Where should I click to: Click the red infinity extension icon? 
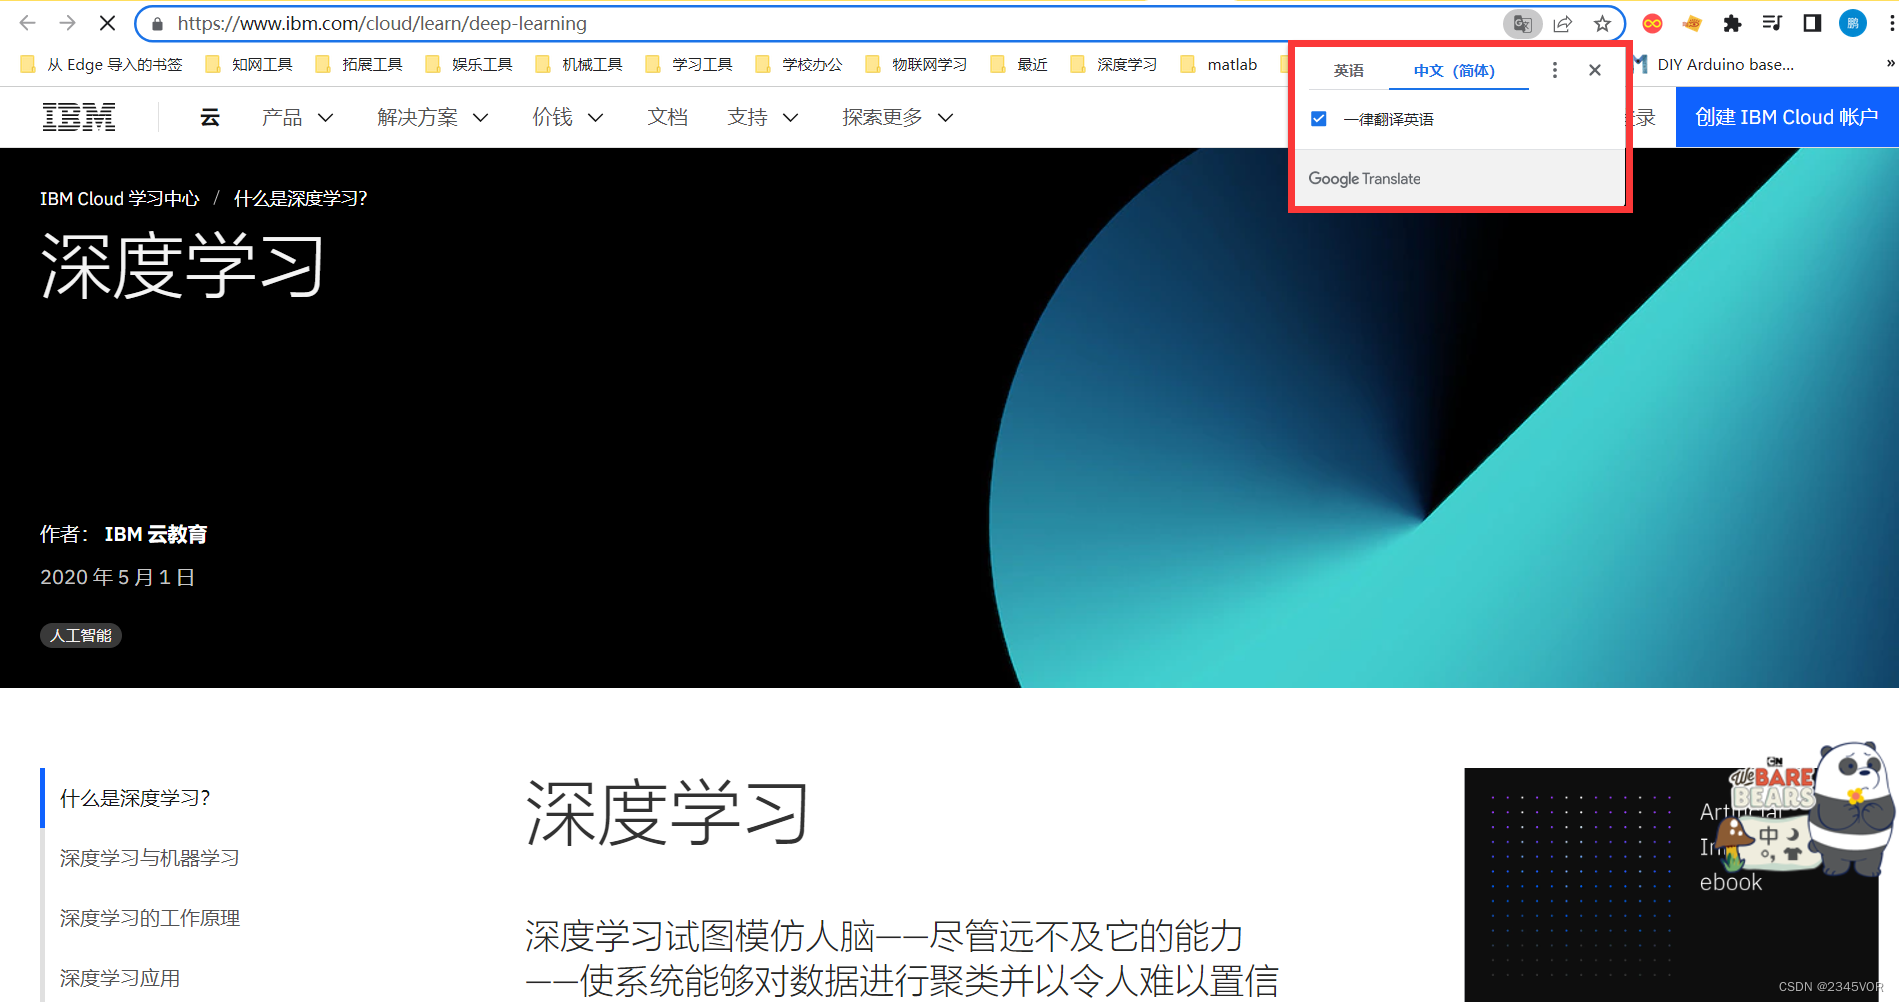(x=1653, y=23)
